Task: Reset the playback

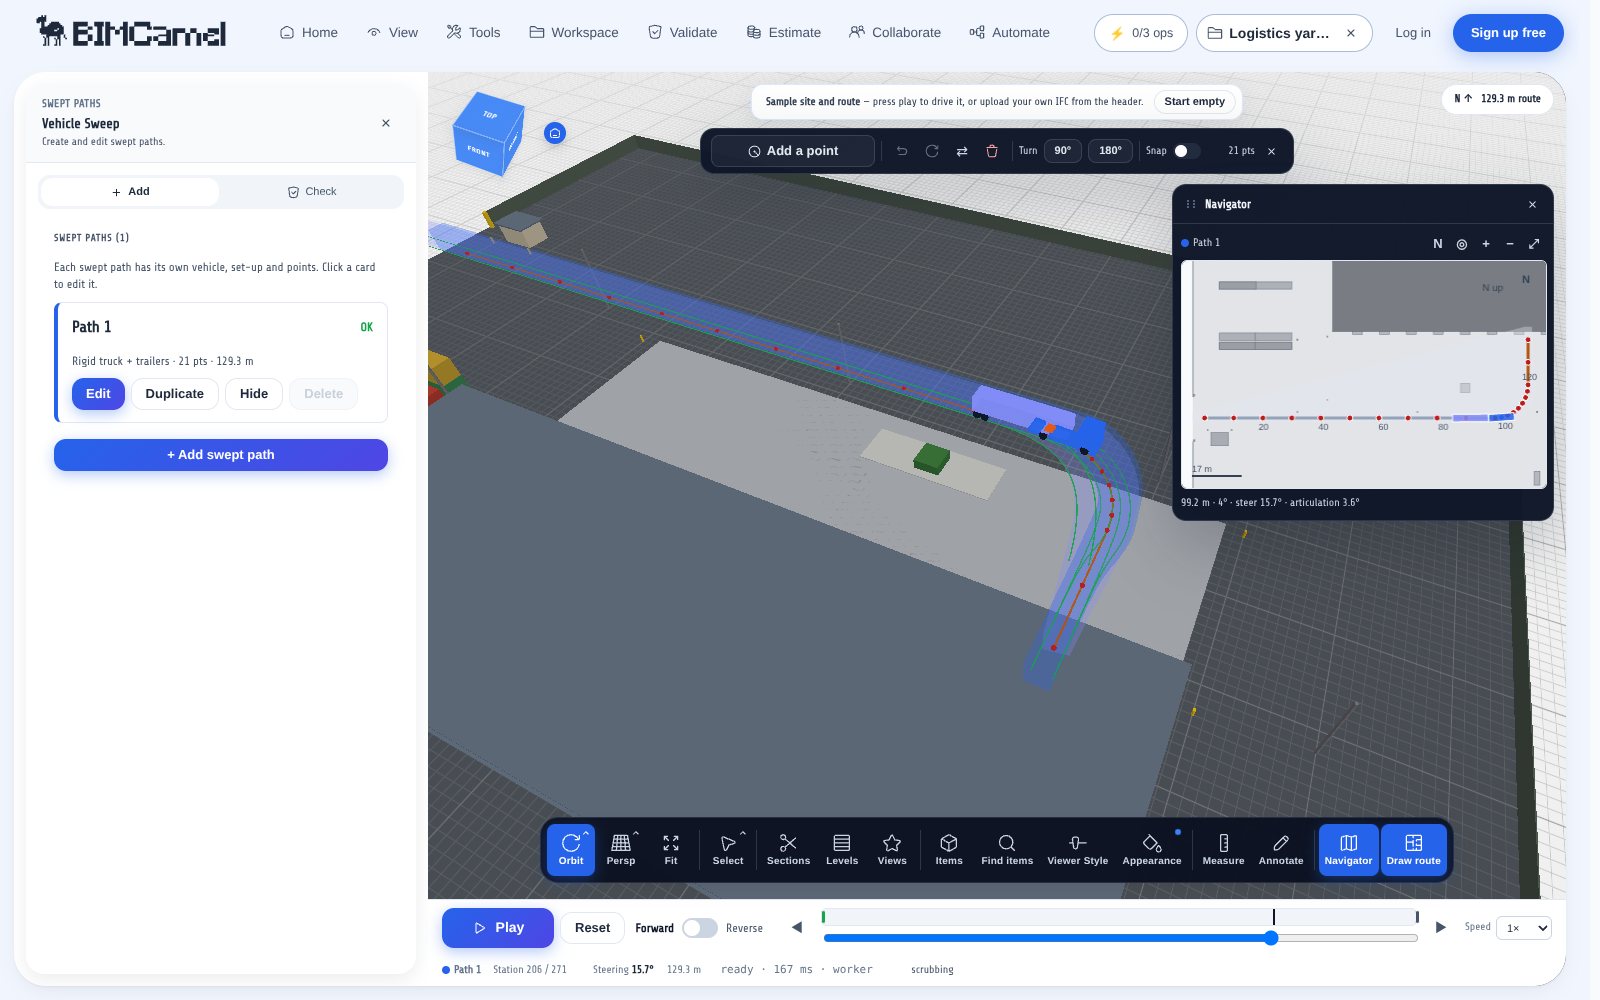Action: click(x=592, y=928)
